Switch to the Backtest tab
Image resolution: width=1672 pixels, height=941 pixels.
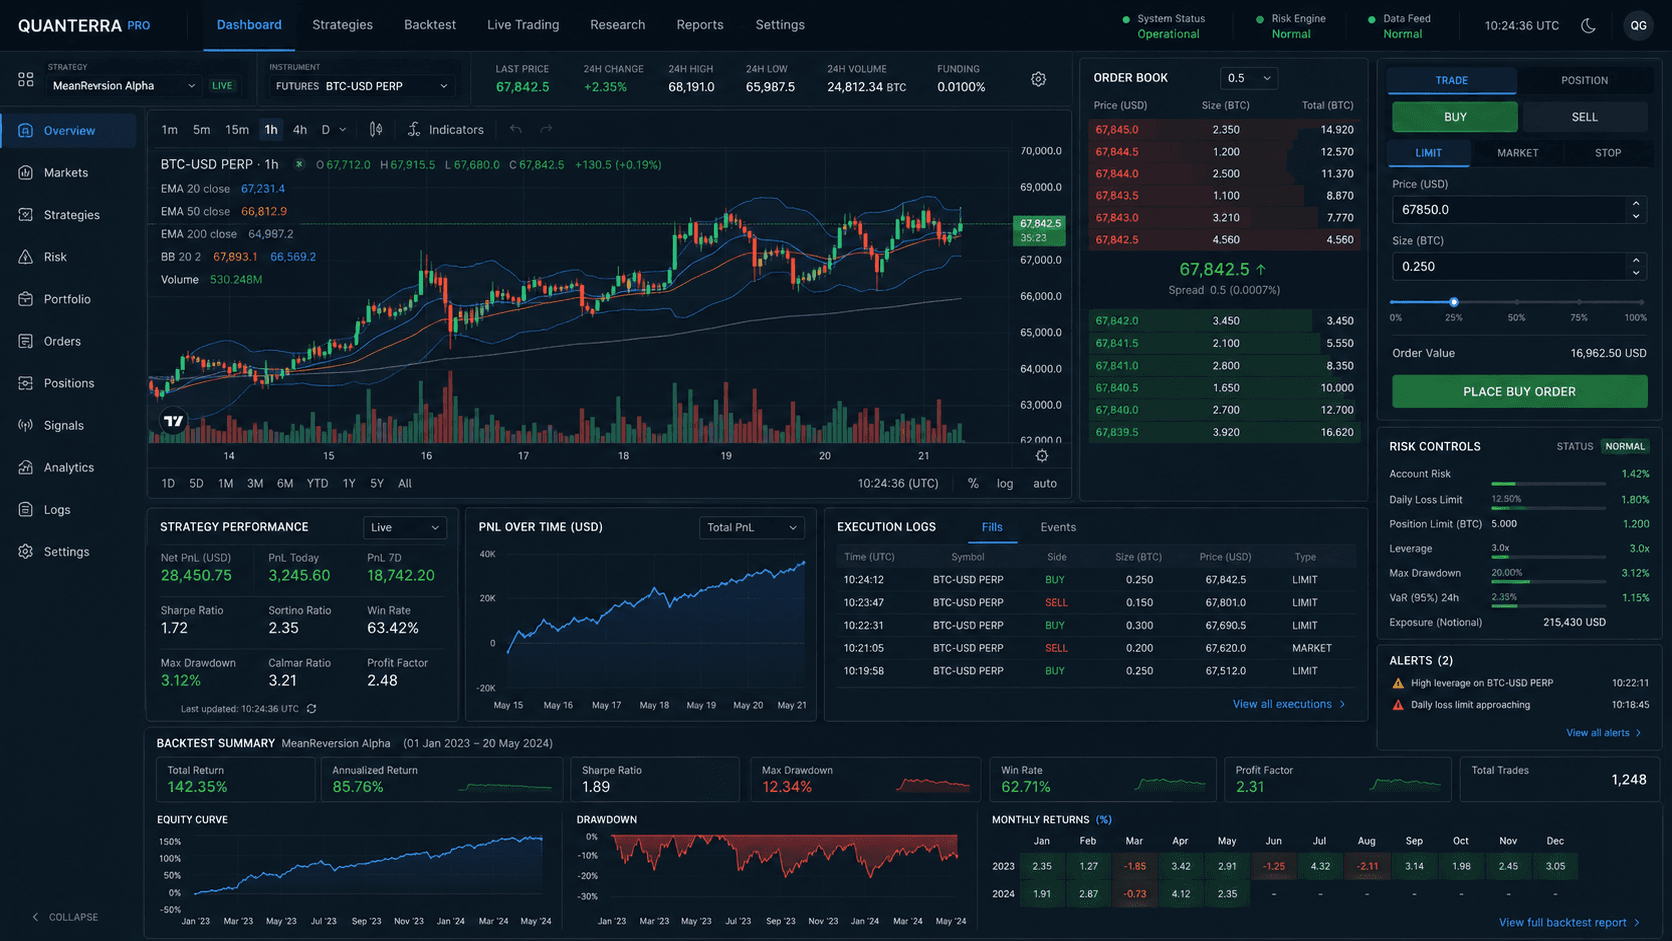pyautogui.click(x=430, y=25)
